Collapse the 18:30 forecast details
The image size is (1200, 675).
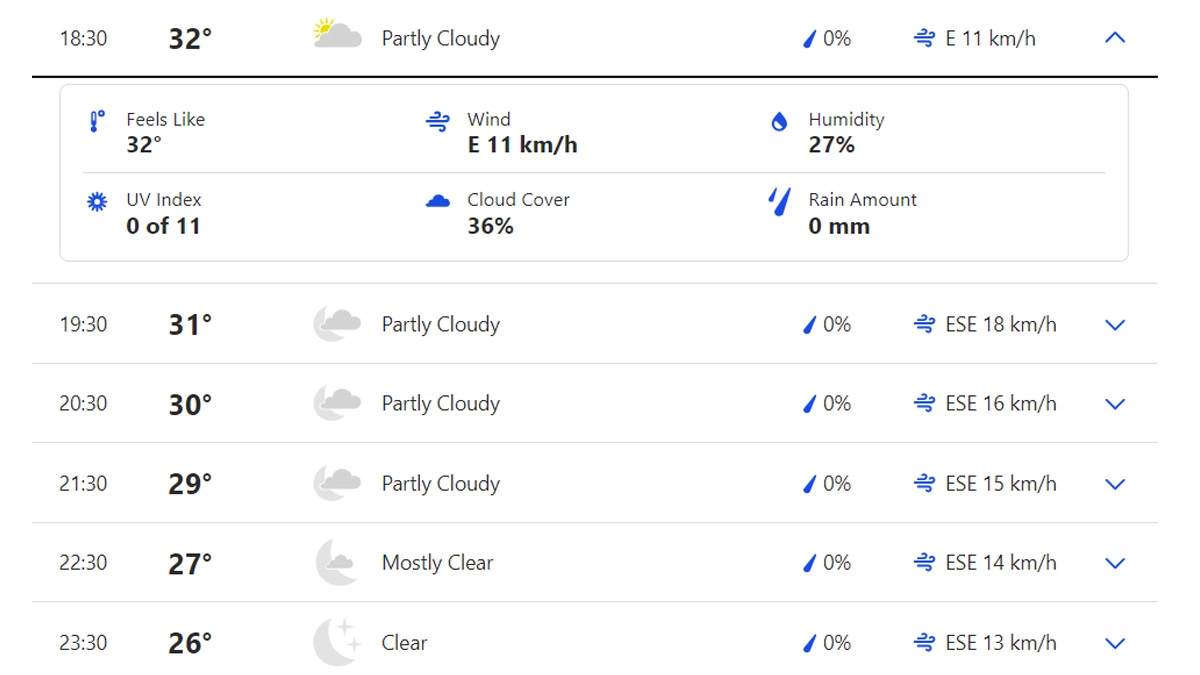click(1115, 38)
